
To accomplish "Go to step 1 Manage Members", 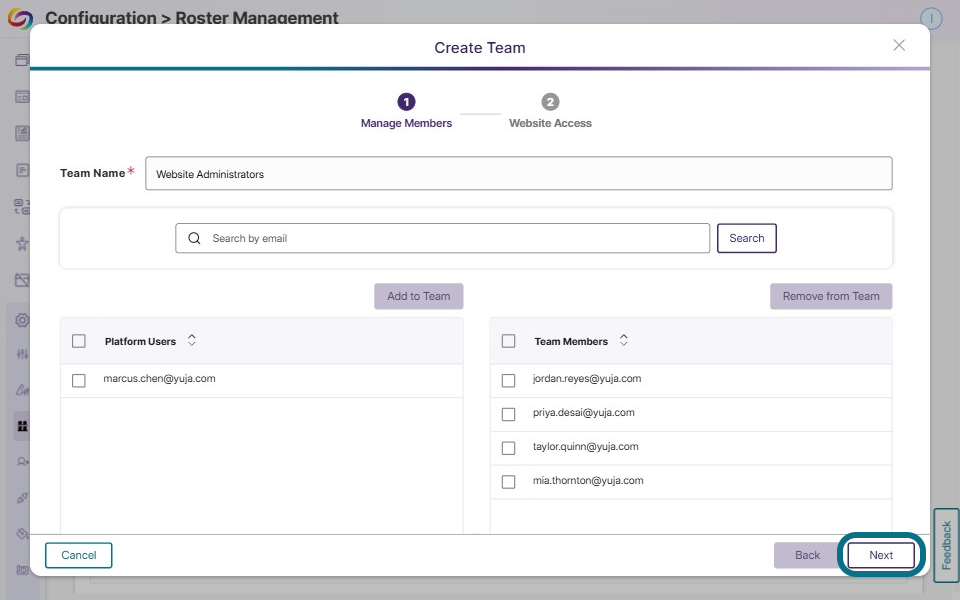I will 406,111.
